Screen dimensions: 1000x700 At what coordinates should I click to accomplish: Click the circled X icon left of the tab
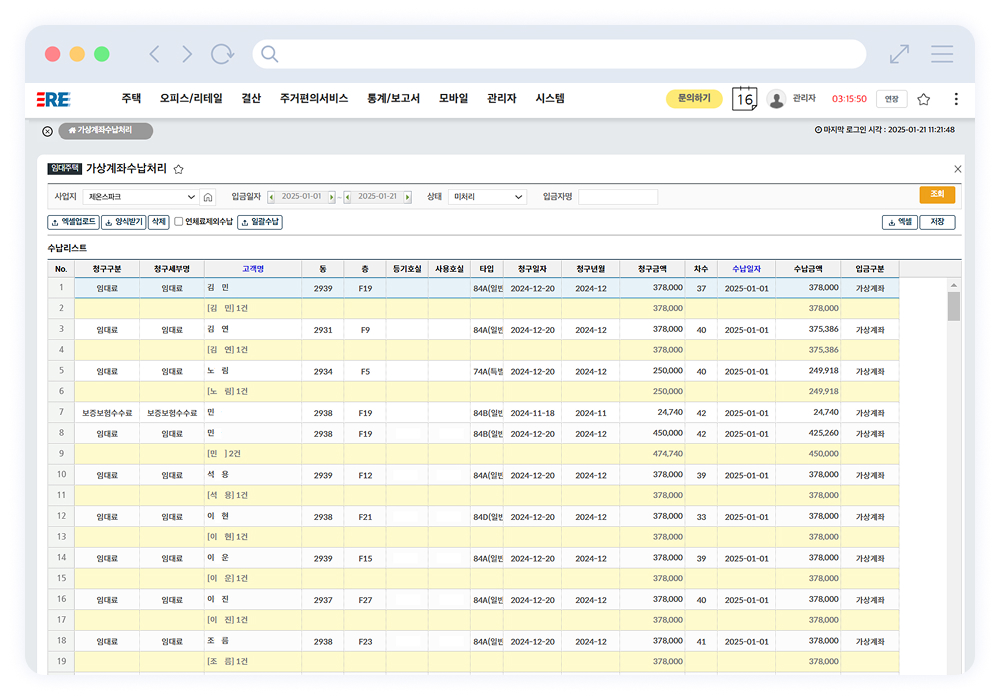click(47, 131)
